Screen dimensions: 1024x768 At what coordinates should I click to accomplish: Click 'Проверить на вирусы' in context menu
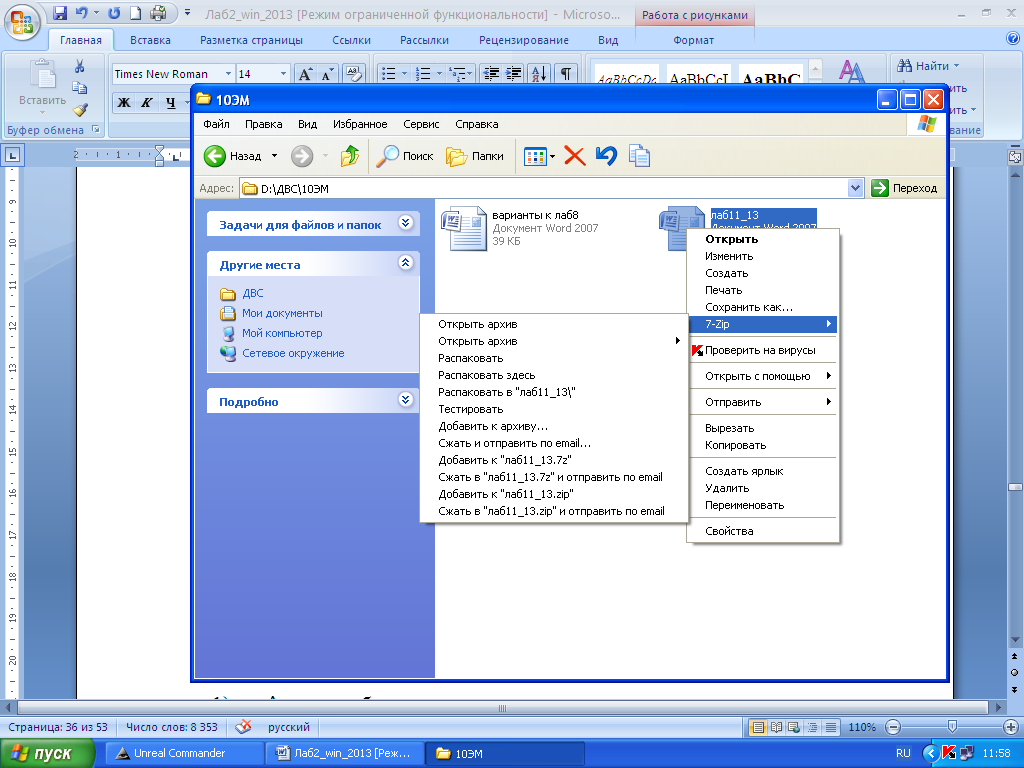click(763, 350)
